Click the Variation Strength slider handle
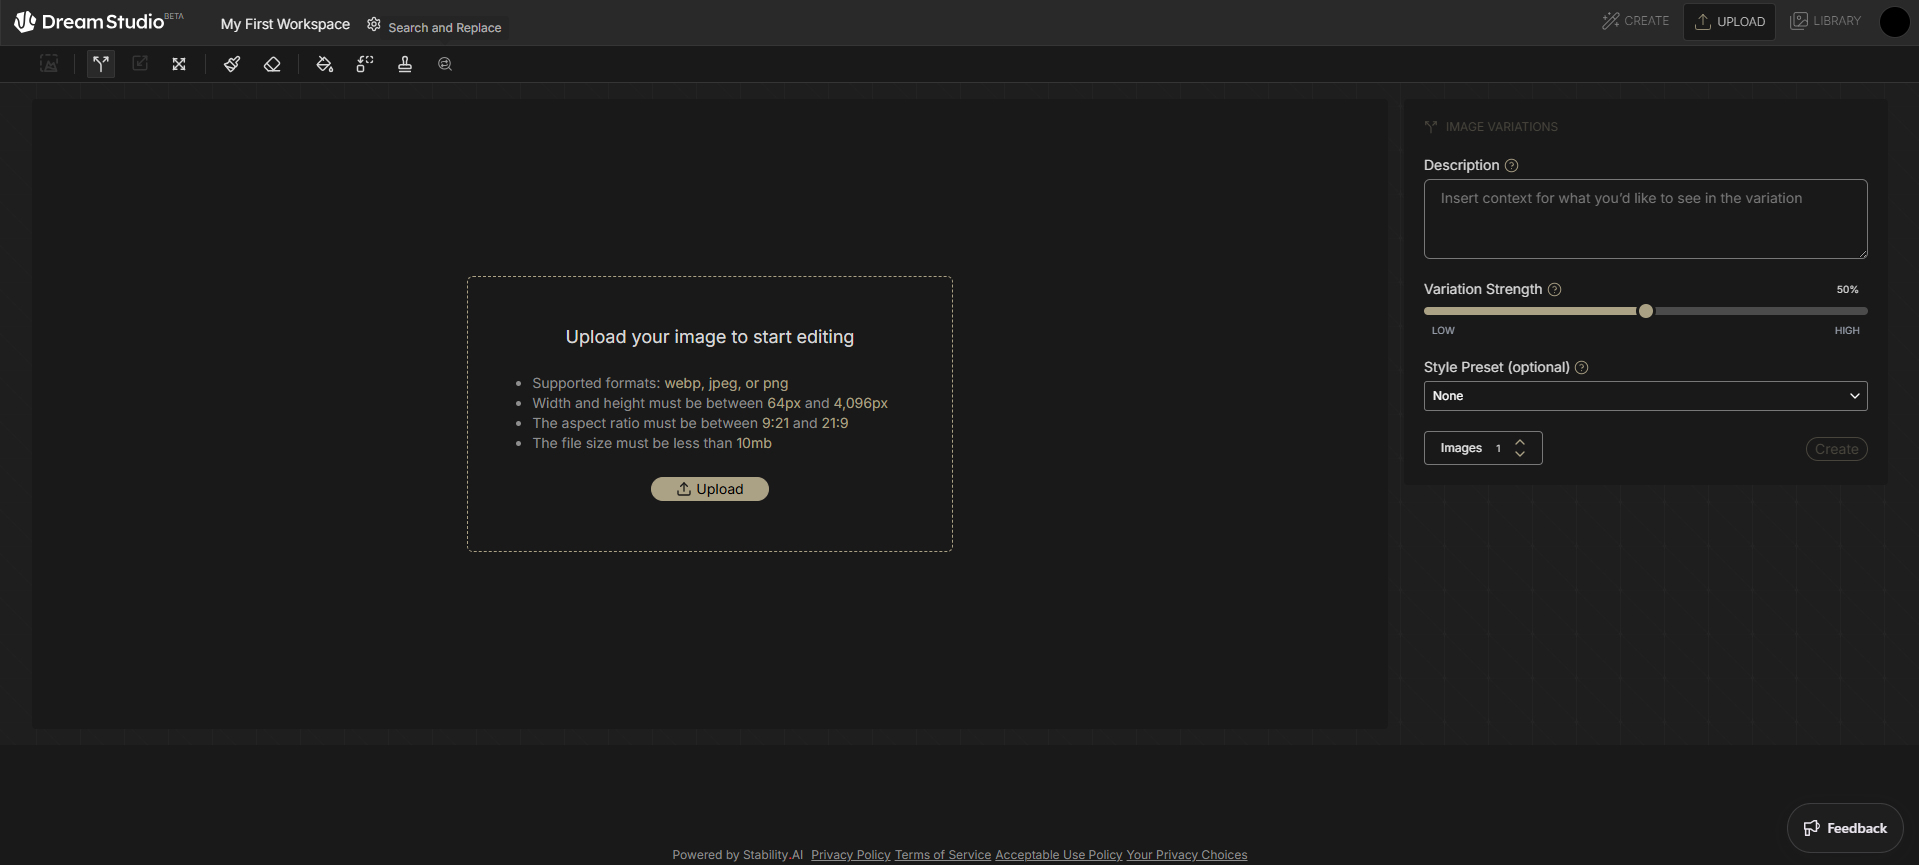Image resolution: width=1919 pixels, height=865 pixels. [x=1645, y=311]
